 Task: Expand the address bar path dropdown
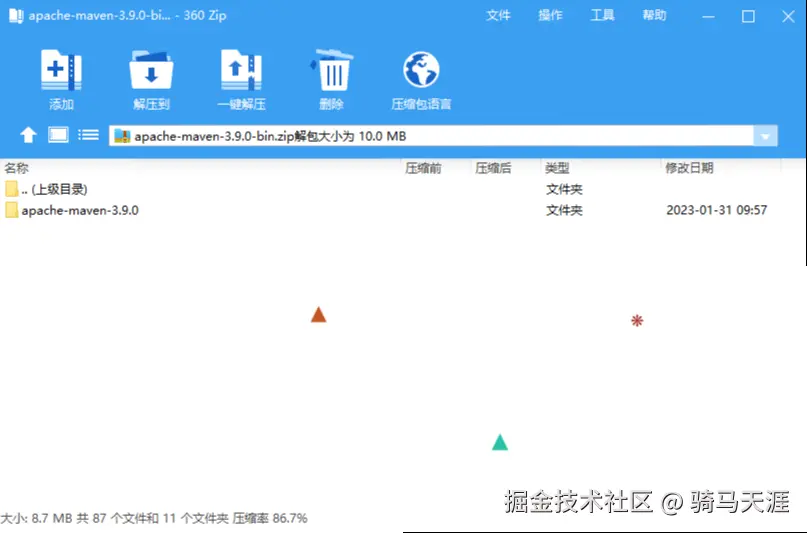tap(765, 136)
